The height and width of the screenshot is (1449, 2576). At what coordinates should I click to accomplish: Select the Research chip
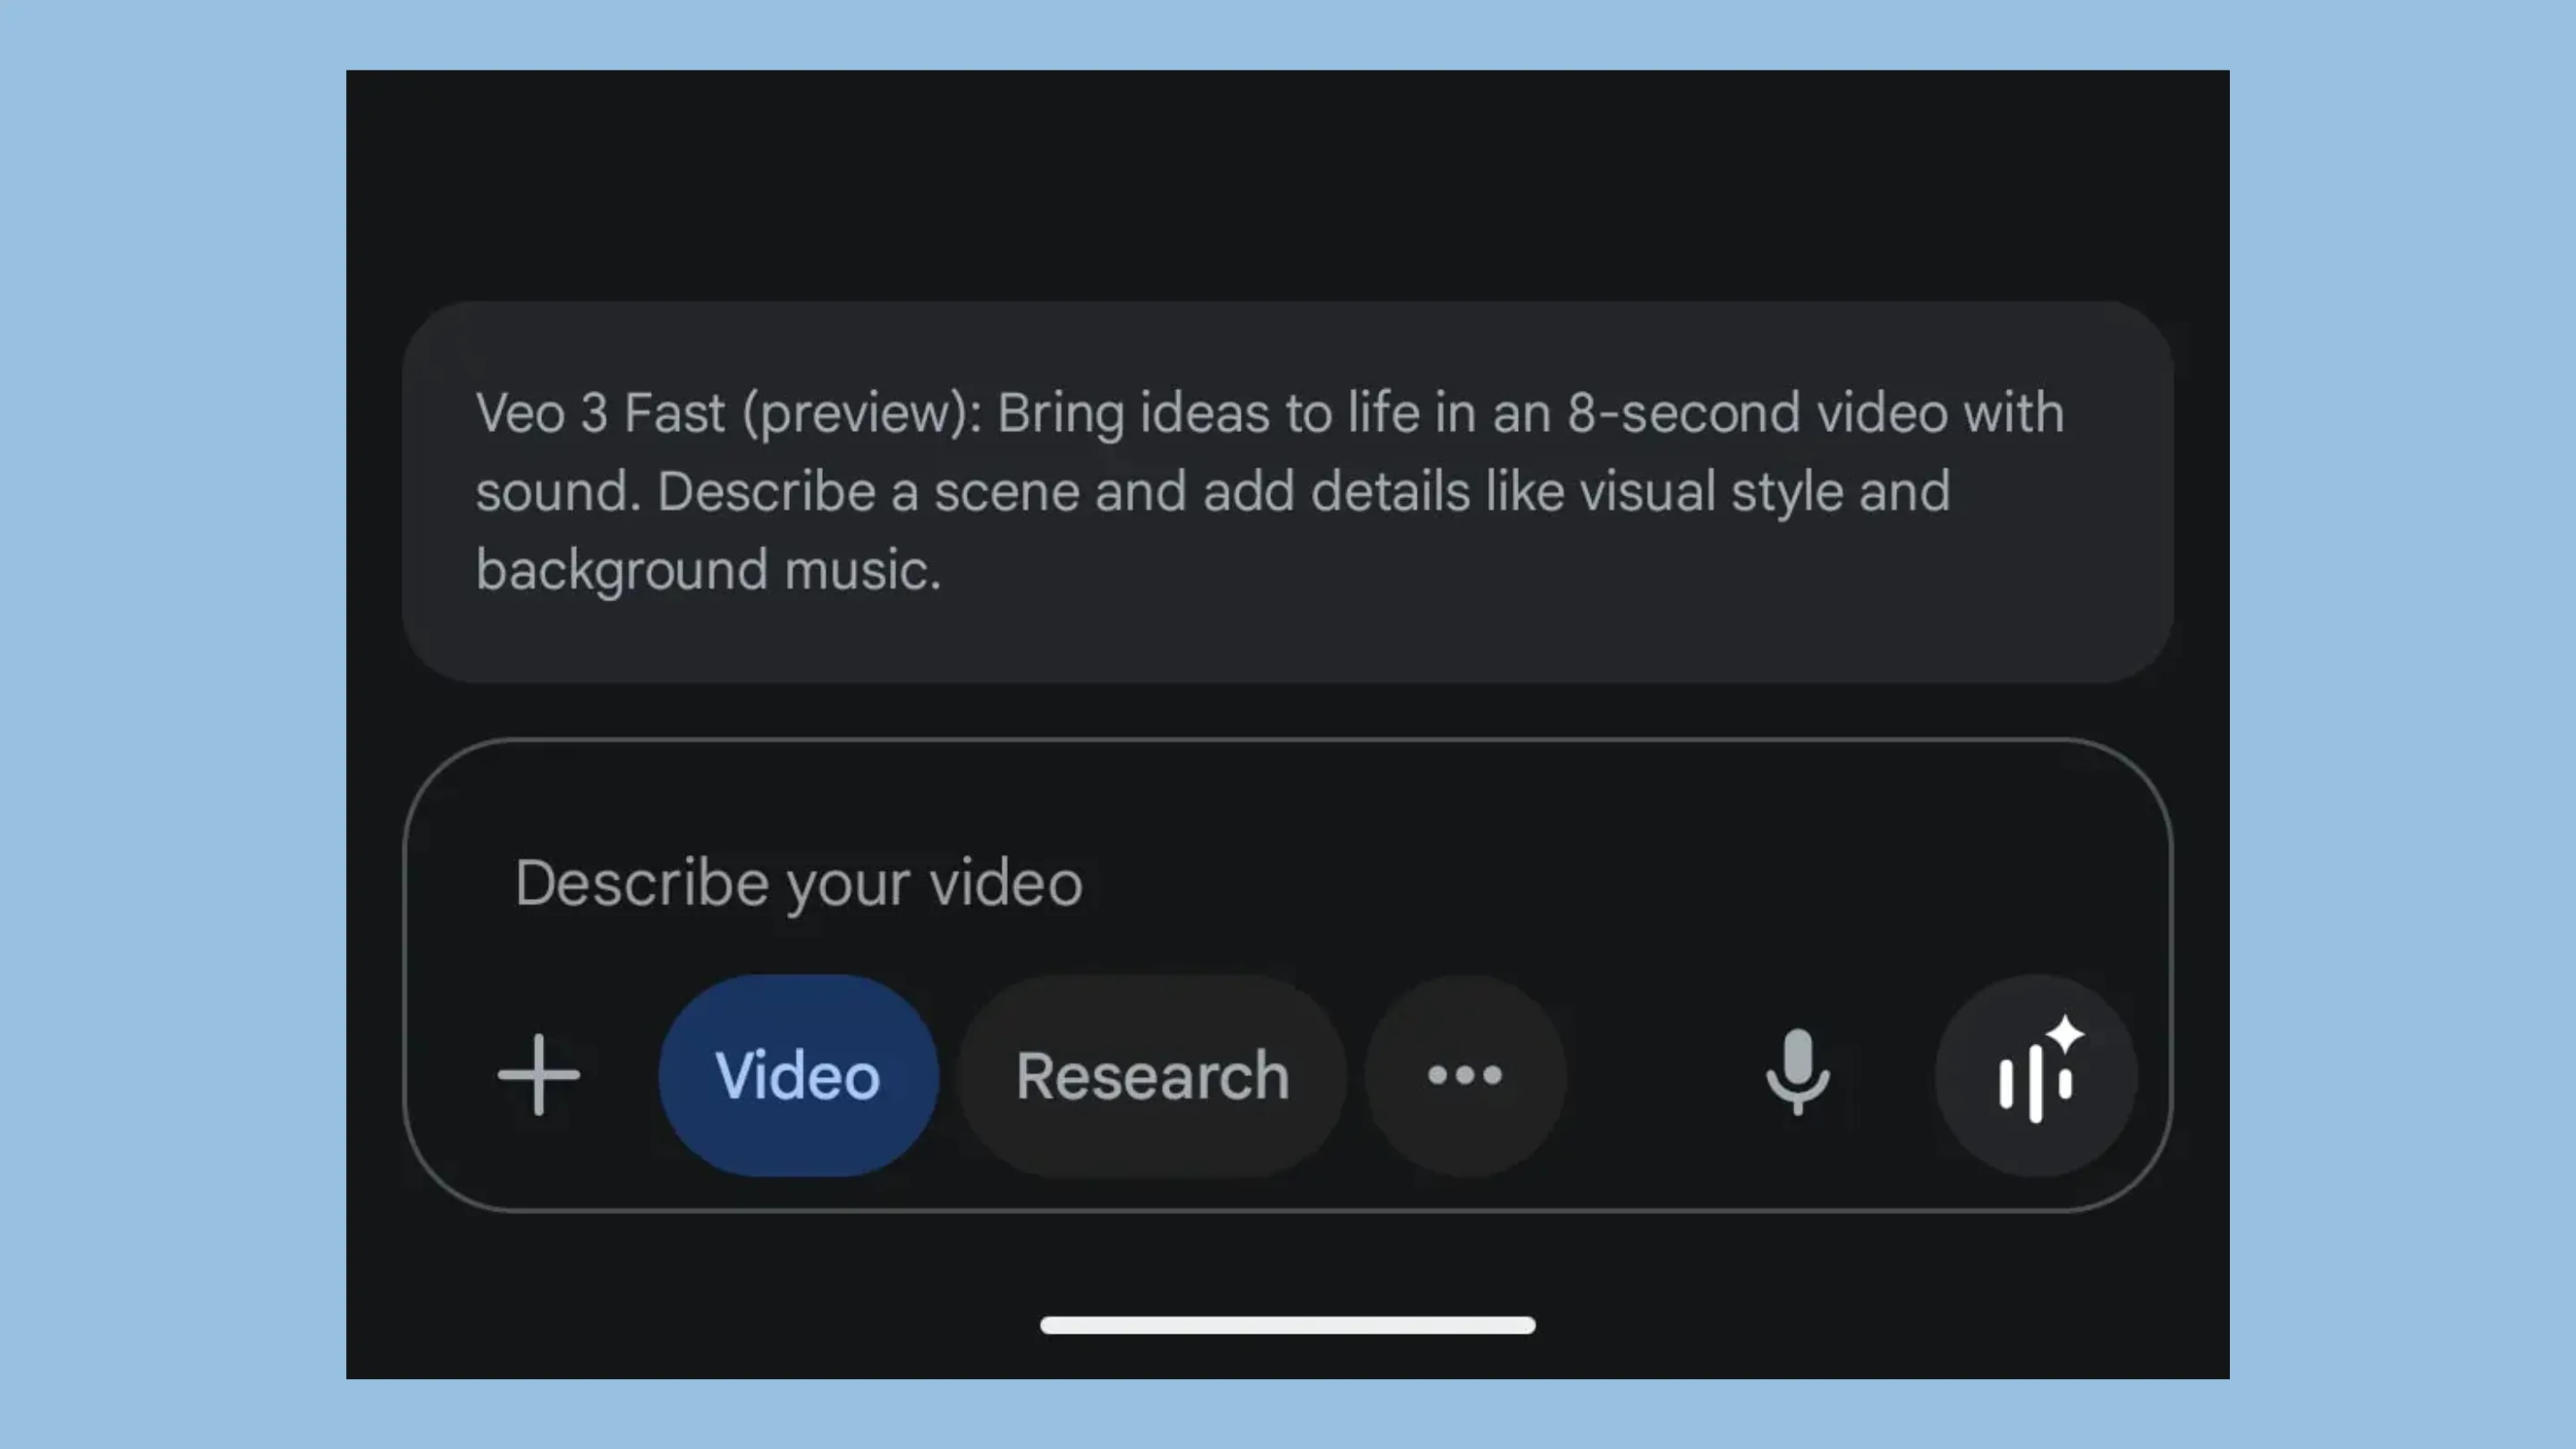[x=1152, y=1075]
